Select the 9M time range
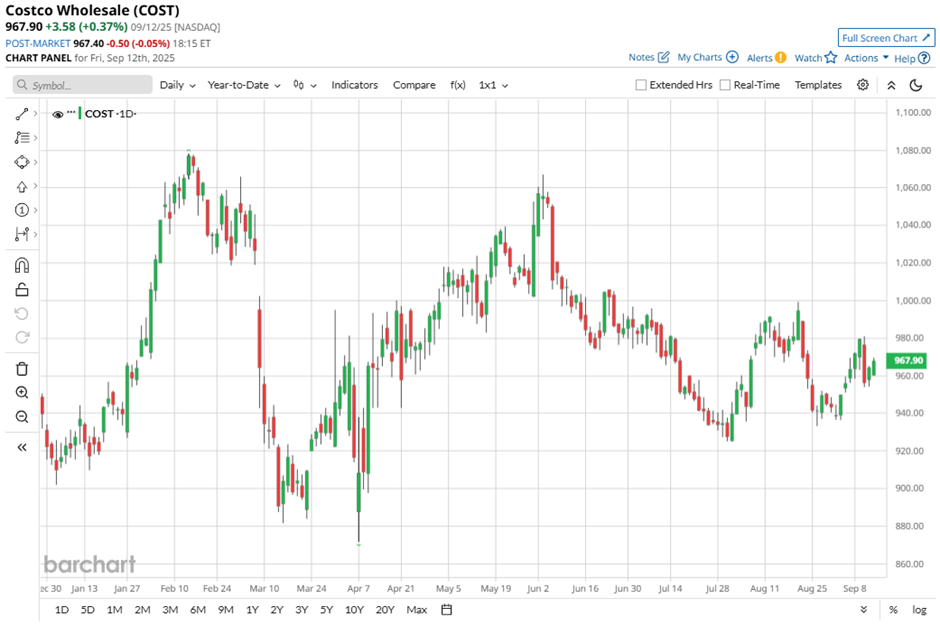This screenshot has height=626, width=940. pyautogui.click(x=225, y=610)
